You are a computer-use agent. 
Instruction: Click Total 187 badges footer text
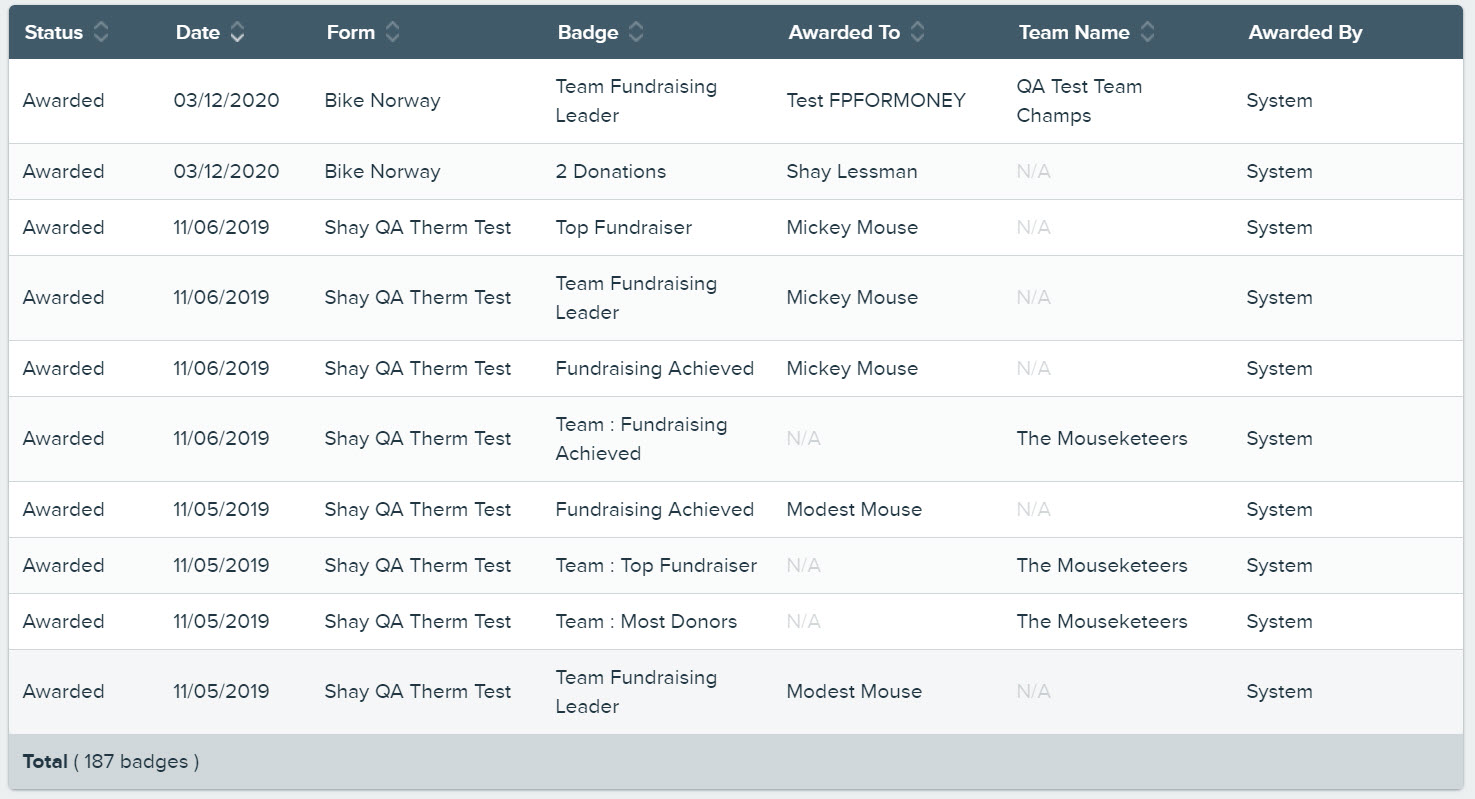tap(111, 761)
